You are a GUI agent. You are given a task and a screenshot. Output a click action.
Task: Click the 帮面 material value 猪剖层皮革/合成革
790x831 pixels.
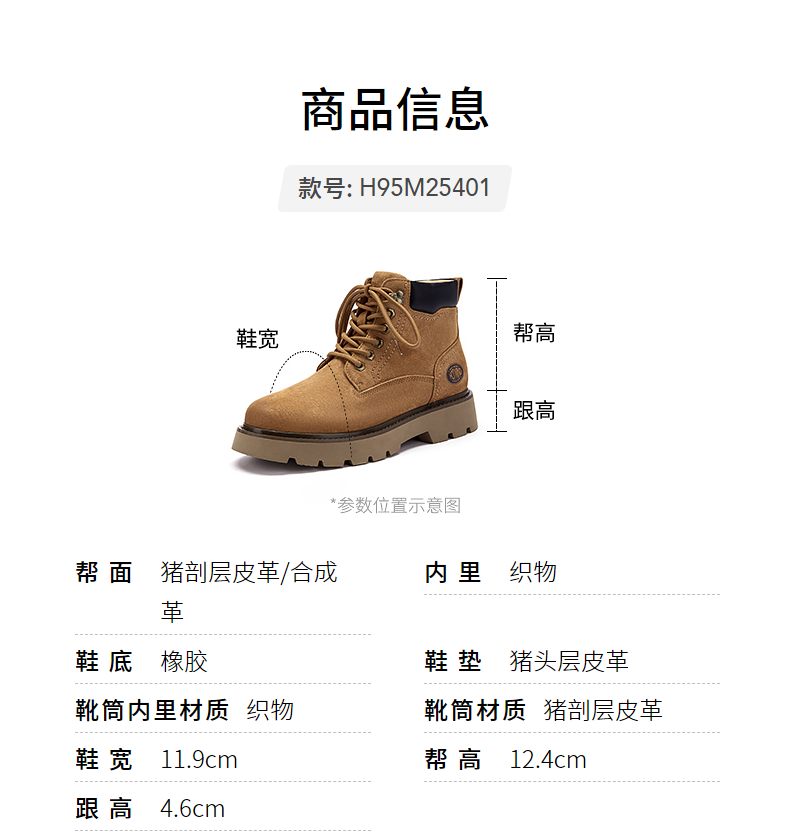249,592
